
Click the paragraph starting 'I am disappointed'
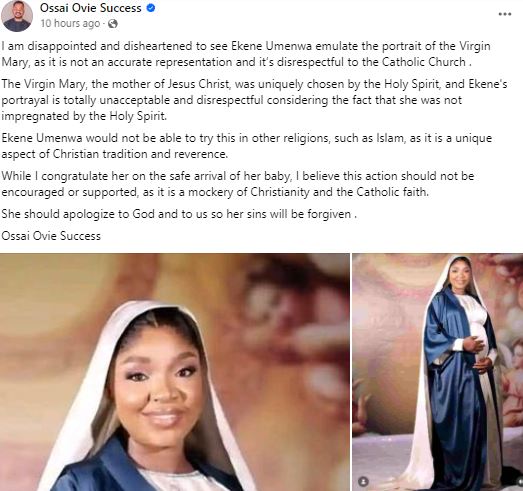pos(246,54)
